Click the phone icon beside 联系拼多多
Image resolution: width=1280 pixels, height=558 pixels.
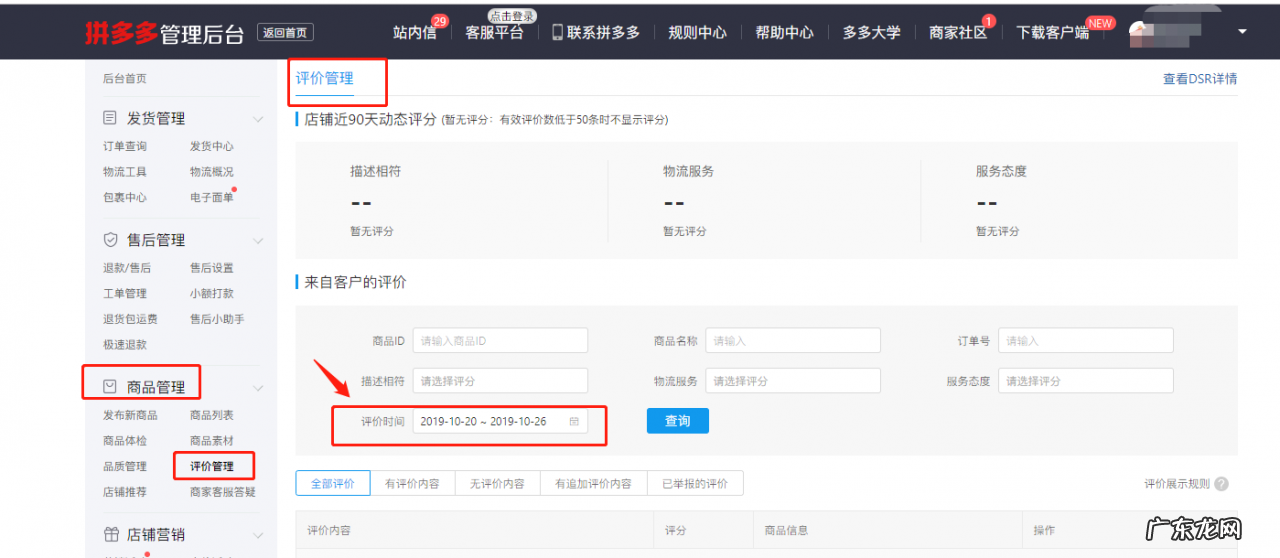pos(558,32)
